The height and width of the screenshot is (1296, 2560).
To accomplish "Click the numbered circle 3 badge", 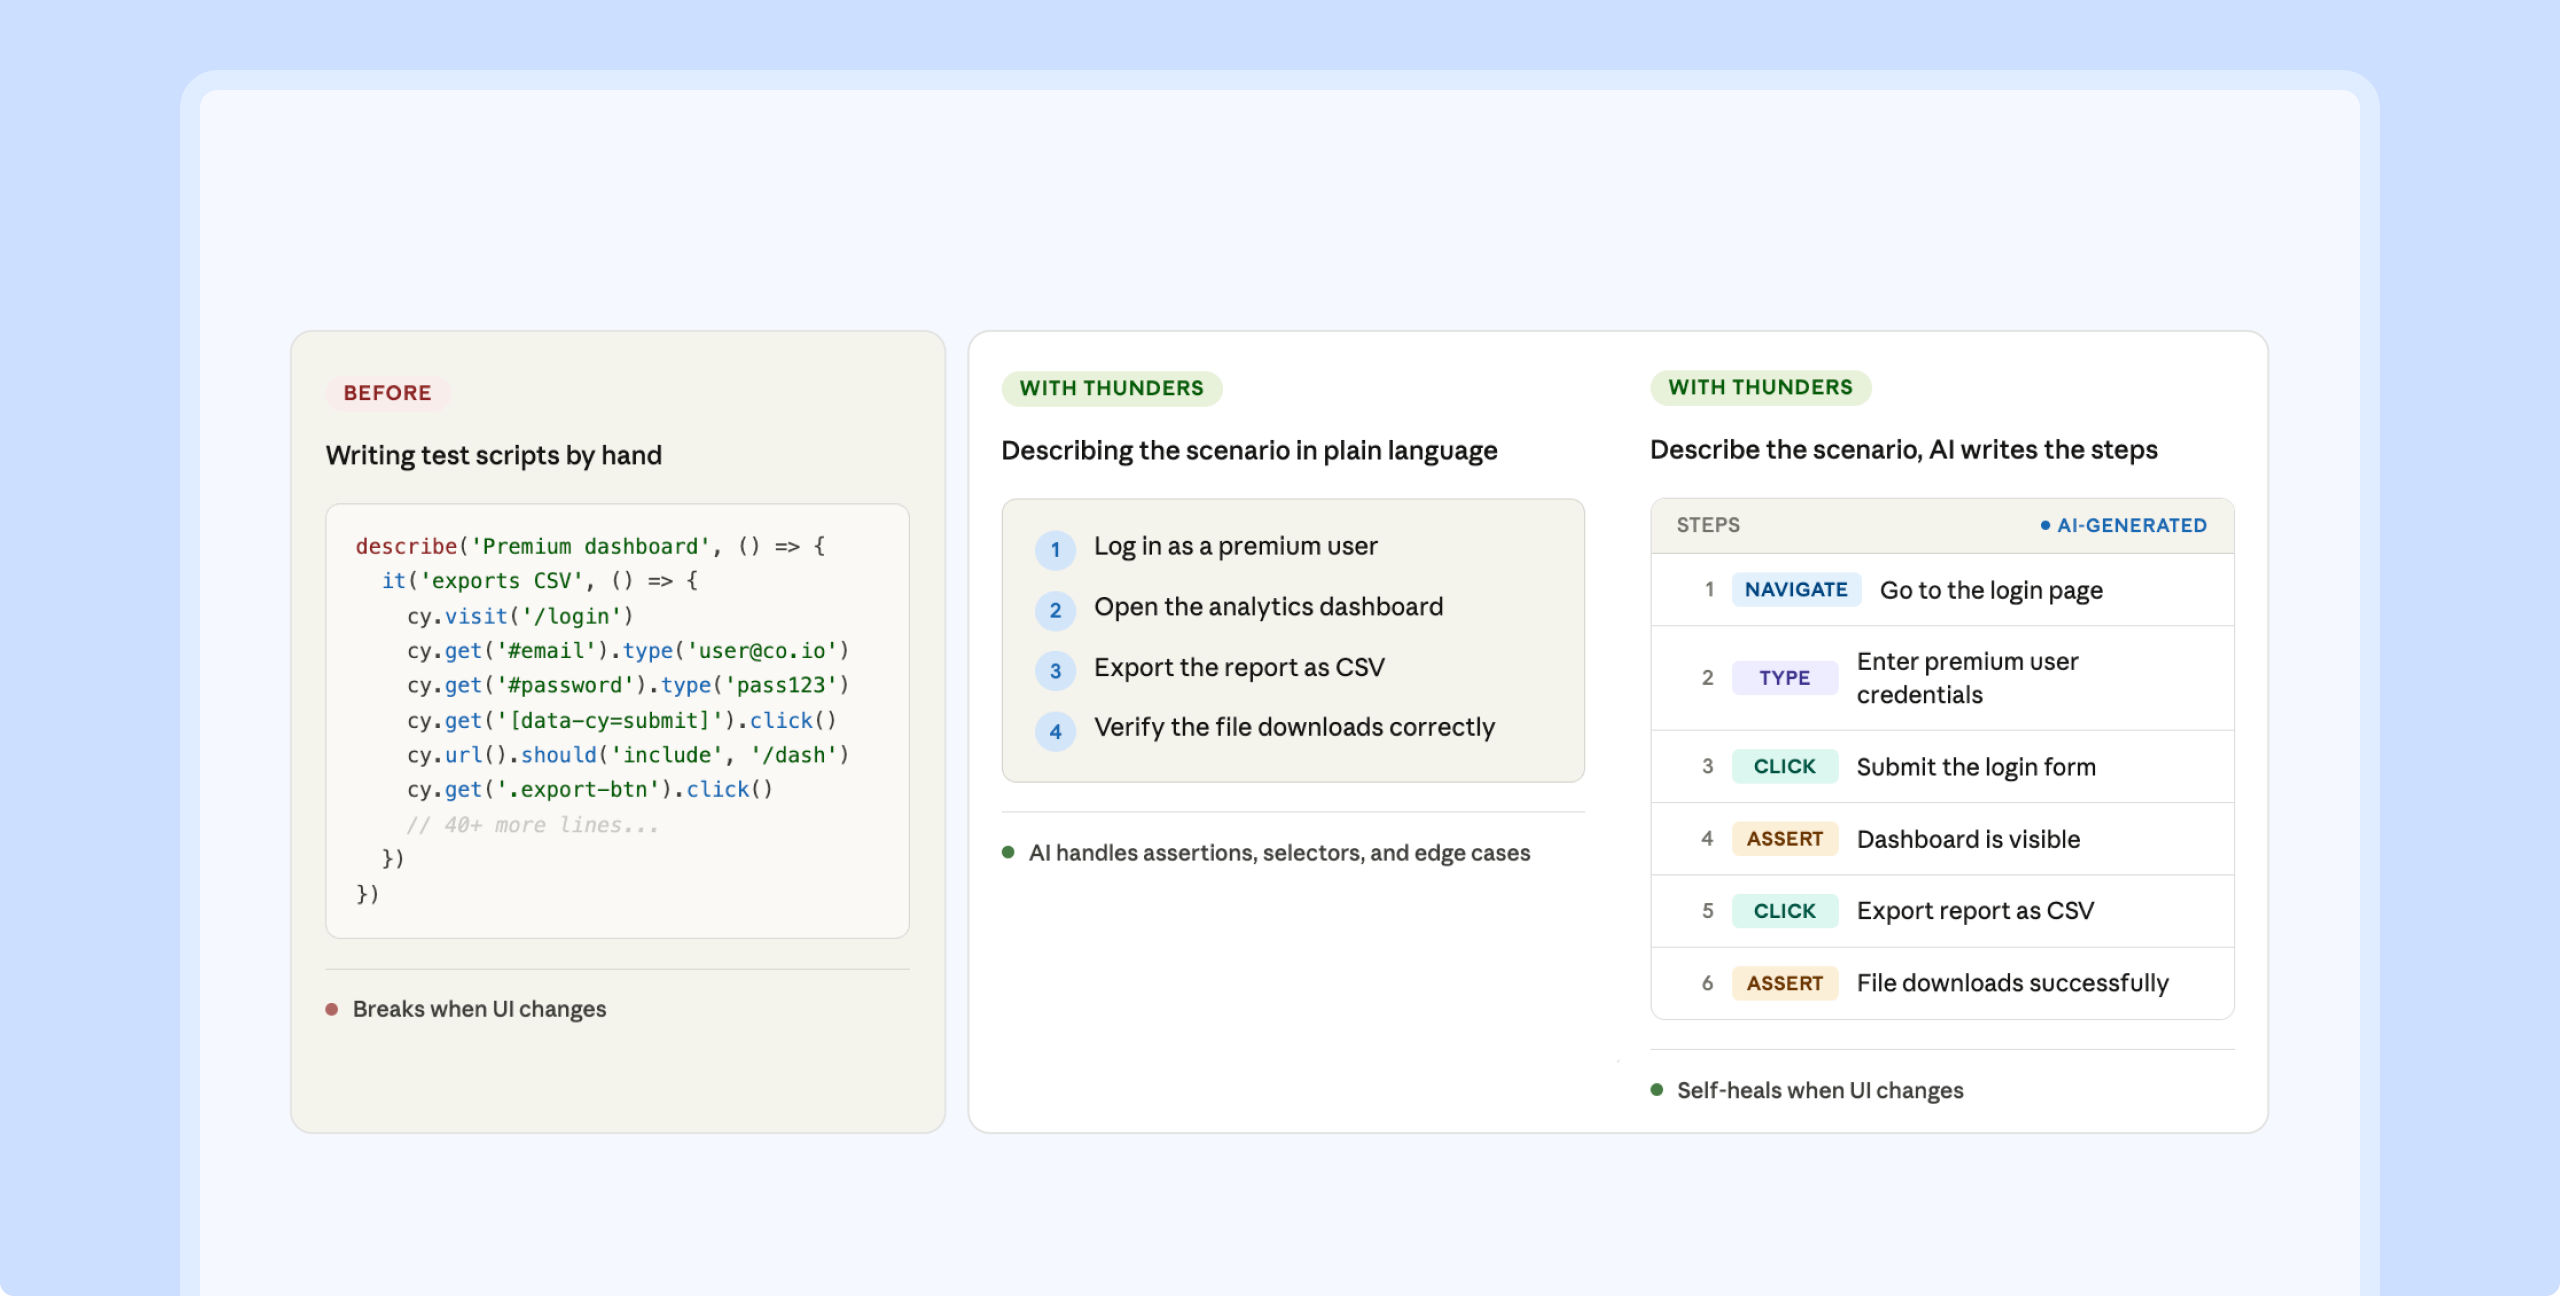I will [1055, 670].
